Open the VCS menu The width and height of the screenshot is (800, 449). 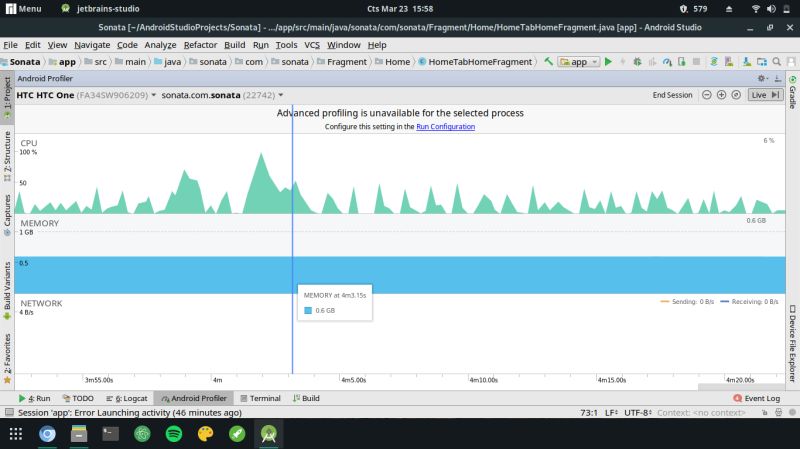tap(312, 45)
